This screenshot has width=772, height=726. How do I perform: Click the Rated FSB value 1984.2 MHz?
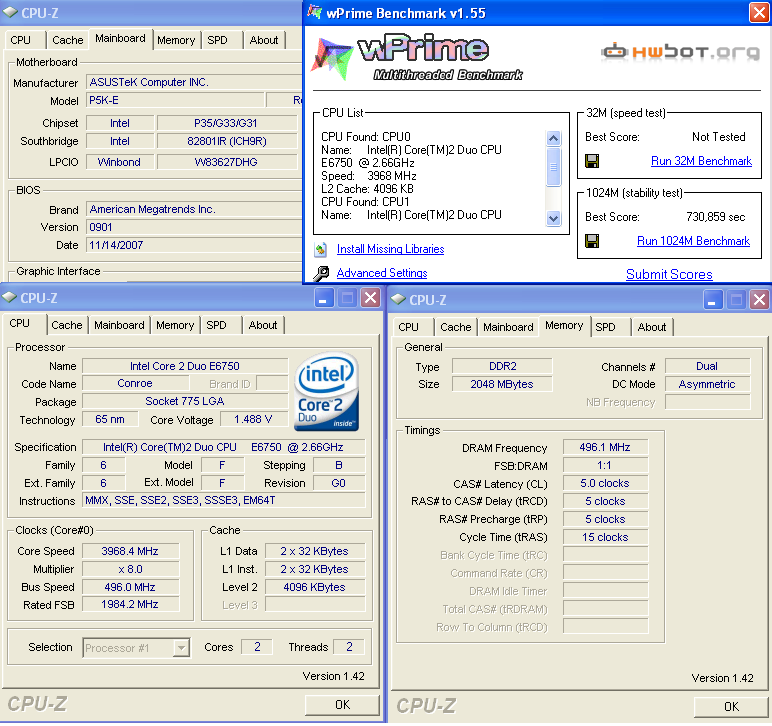[x=130, y=604]
